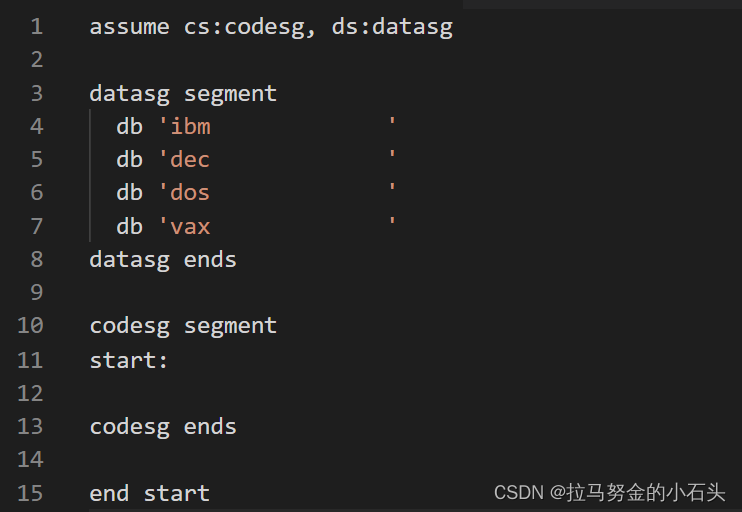Place cursor in the 'ibm' string
The image size is (742, 512).
[190, 127]
